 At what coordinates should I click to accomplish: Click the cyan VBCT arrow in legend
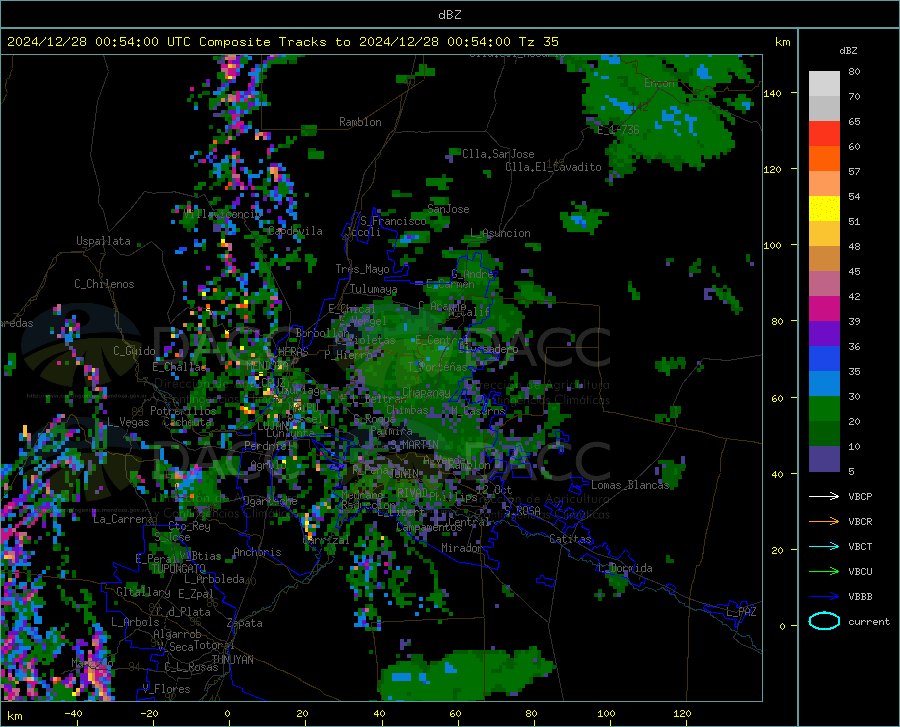824,546
